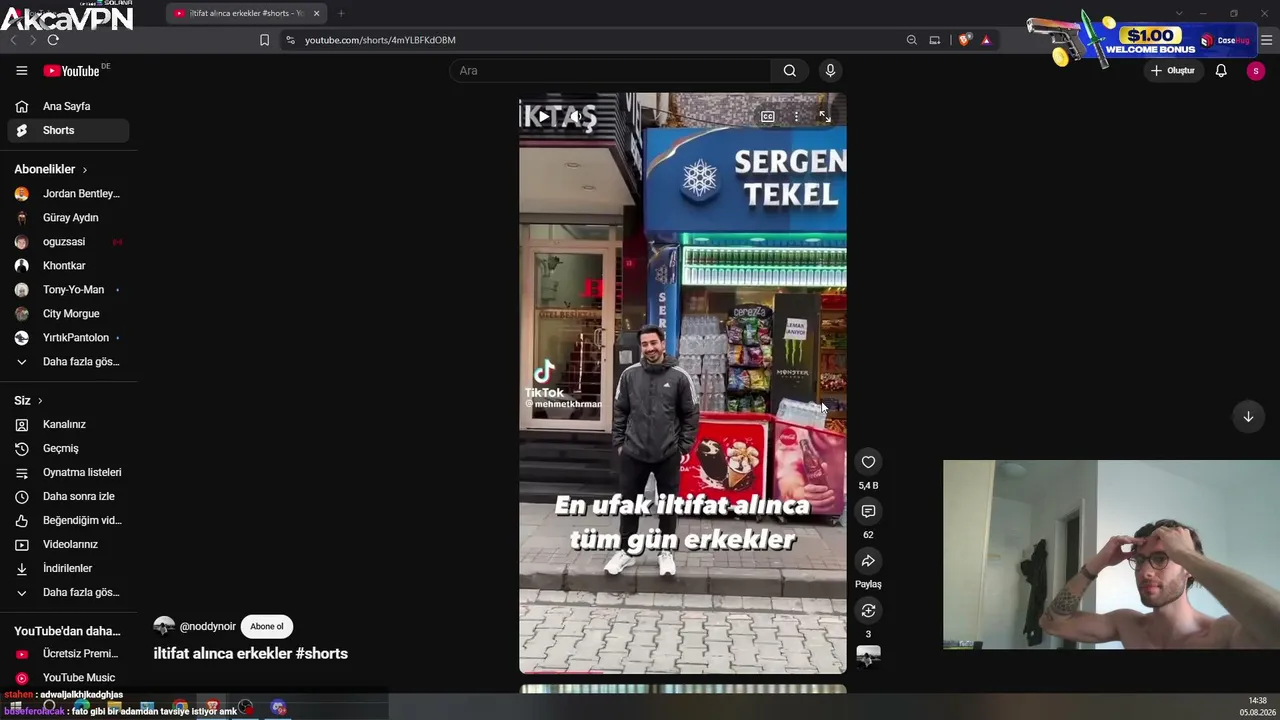This screenshot has width=1280, height=720.
Task: Subscribe with the 'Abone ol' button
Action: pos(267,627)
